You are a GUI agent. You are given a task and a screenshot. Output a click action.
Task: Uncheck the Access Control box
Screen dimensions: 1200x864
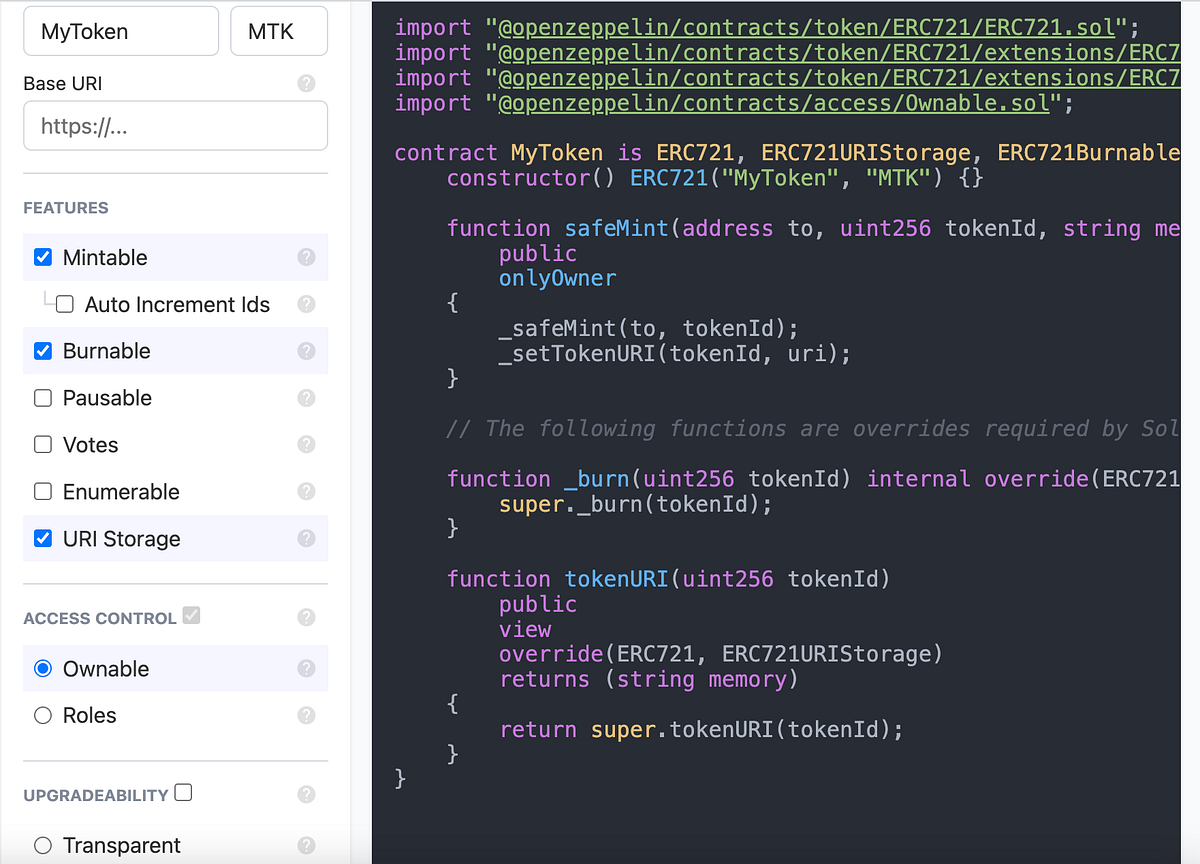[x=192, y=616]
